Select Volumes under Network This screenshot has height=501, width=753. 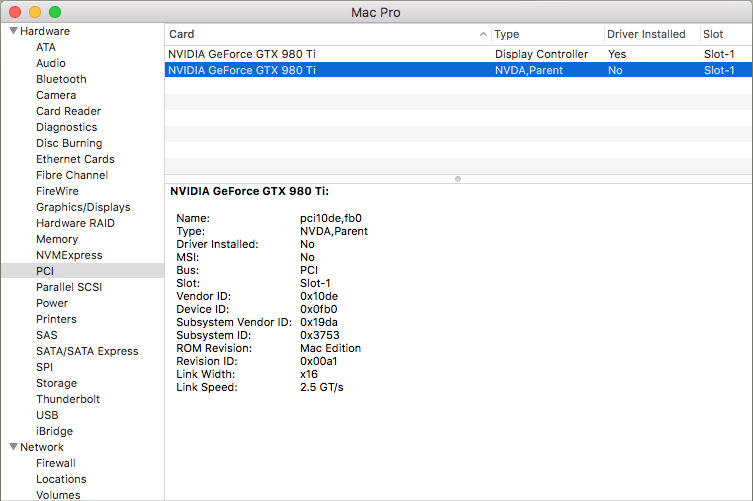tap(58, 495)
